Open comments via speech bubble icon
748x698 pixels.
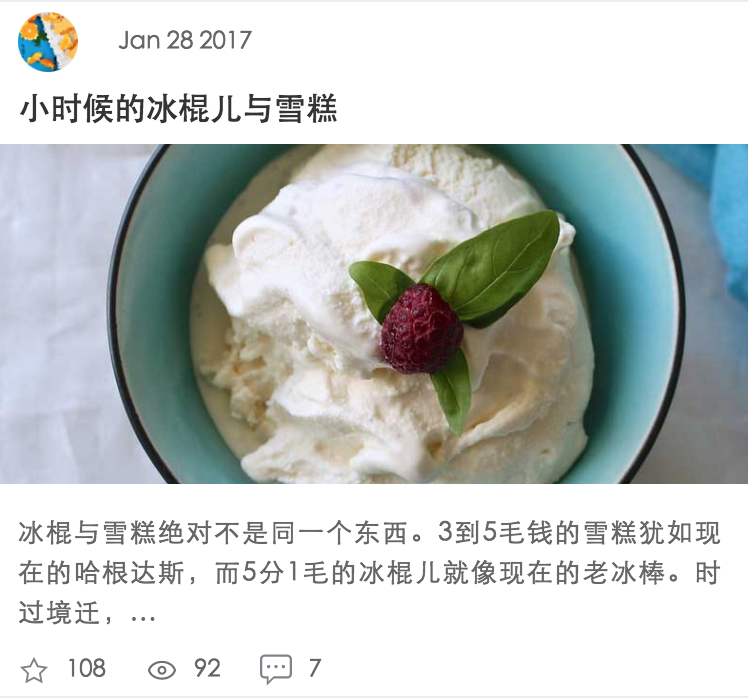(x=276, y=668)
